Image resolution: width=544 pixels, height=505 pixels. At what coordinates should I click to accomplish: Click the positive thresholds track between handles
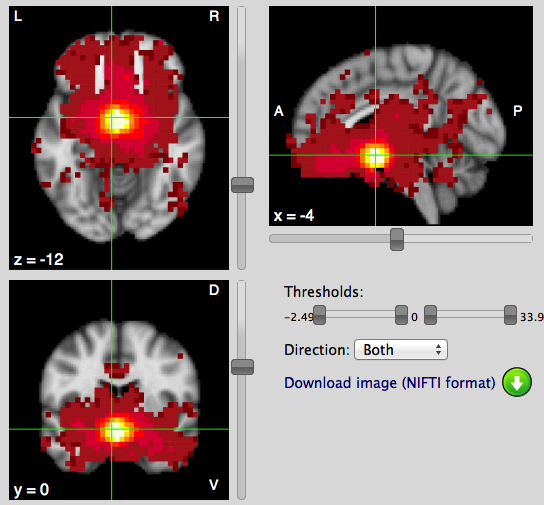pyautogui.click(x=470, y=315)
